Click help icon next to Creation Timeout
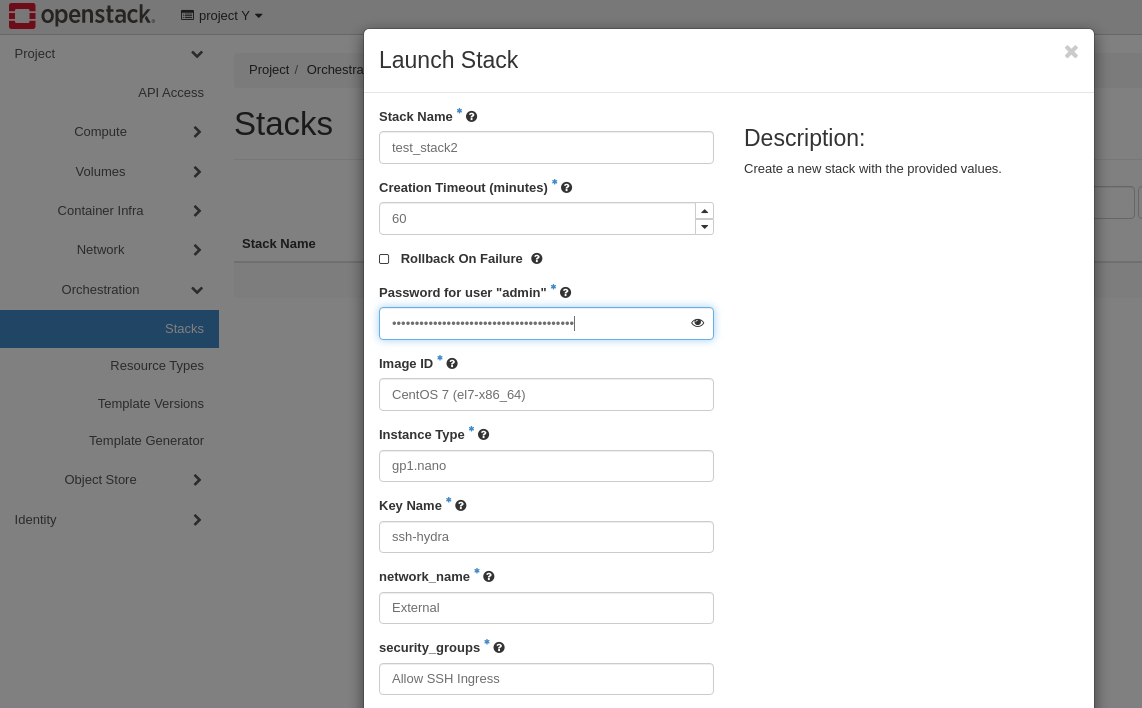 click(567, 188)
